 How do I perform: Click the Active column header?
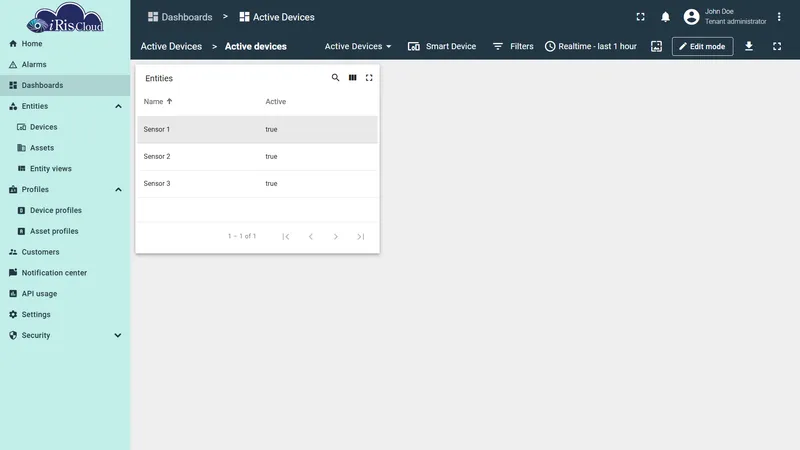pyautogui.click(x=276, y=102)
